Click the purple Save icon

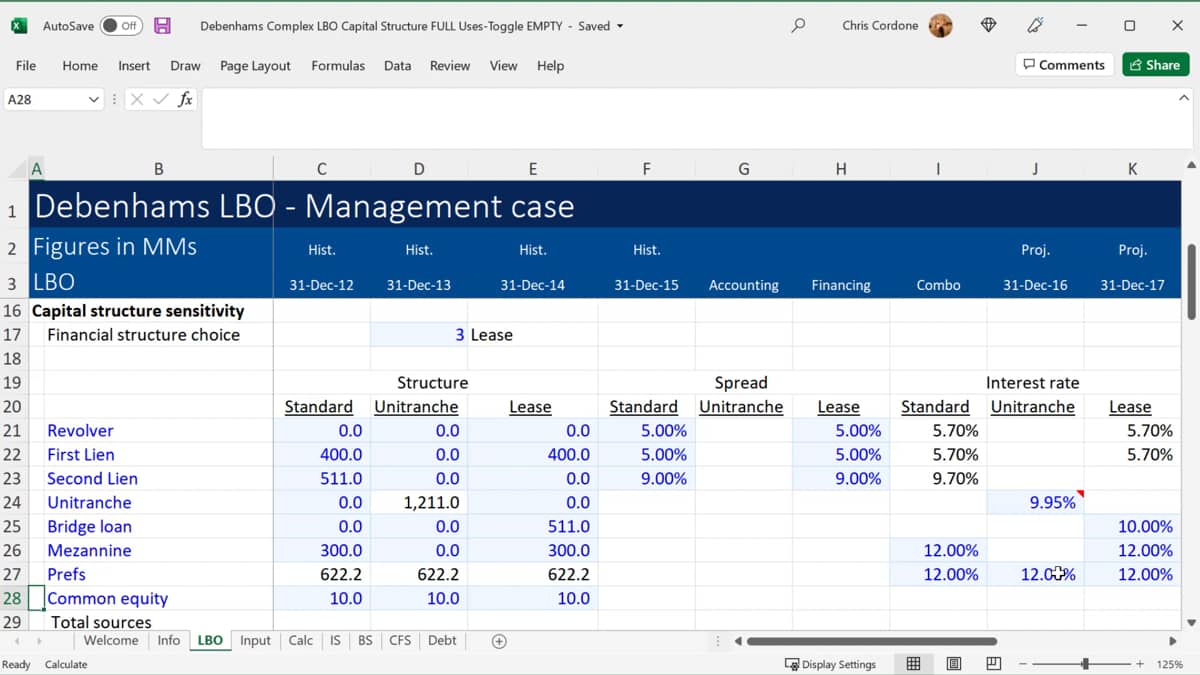pos(162,26)
